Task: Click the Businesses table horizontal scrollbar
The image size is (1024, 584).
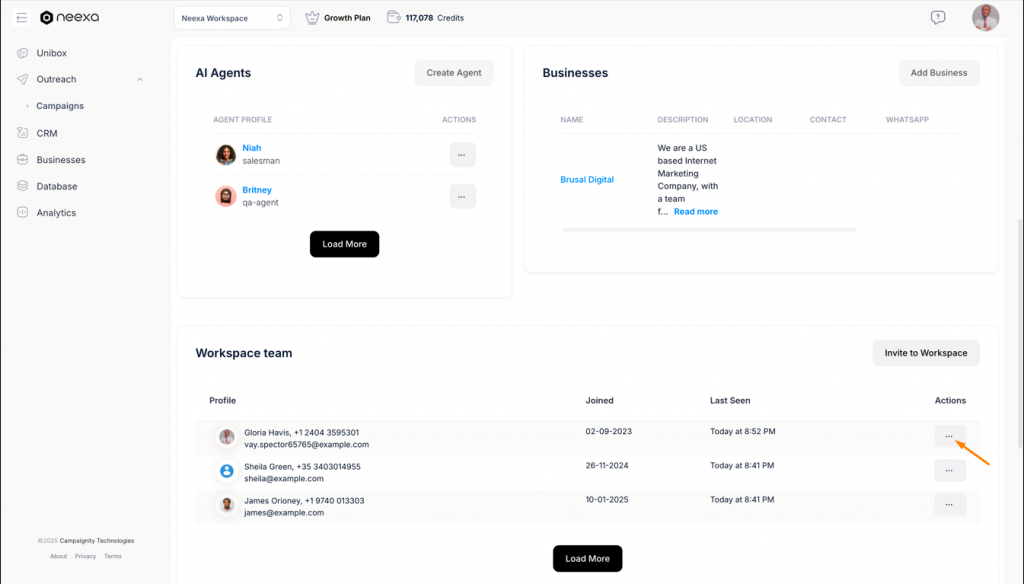Action: pos(708,230)
